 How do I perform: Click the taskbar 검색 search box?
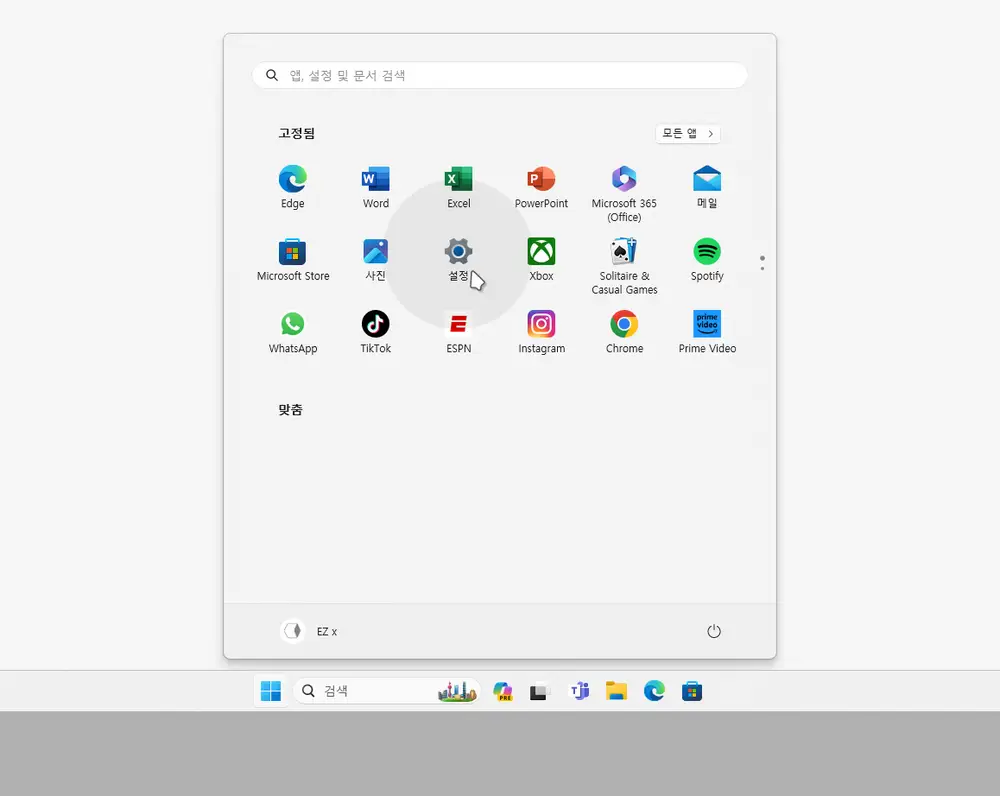point(386,691)
